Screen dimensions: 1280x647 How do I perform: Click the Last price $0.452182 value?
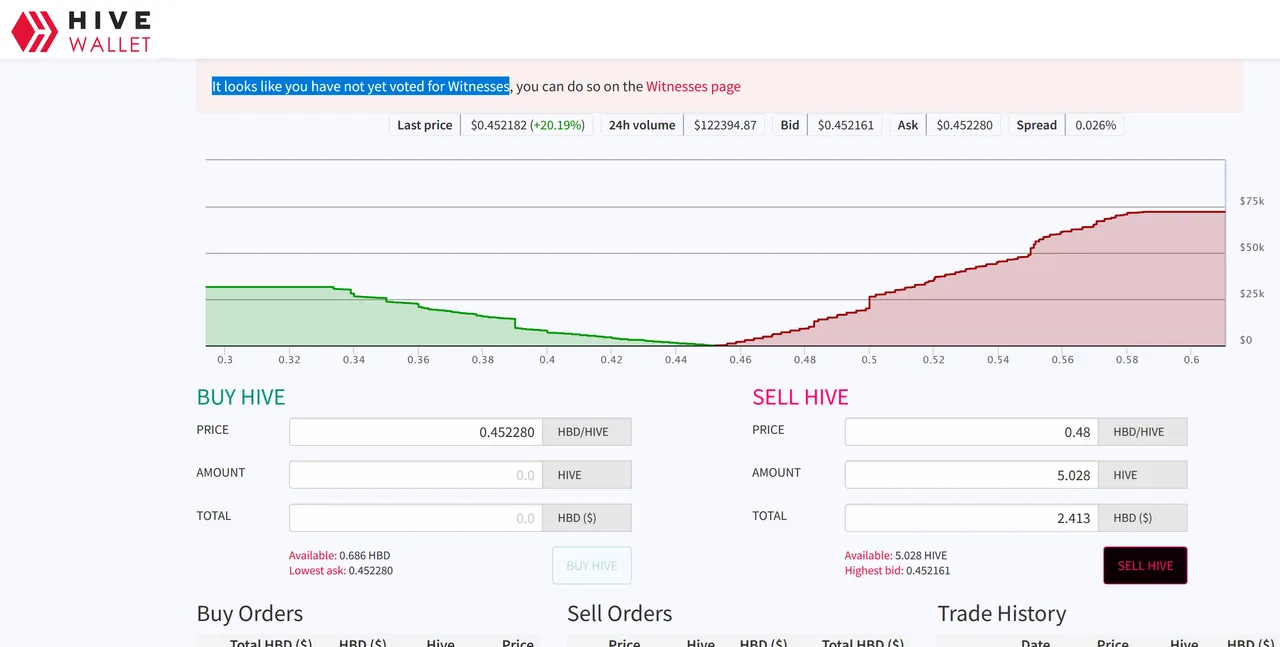tap(528, 125)
